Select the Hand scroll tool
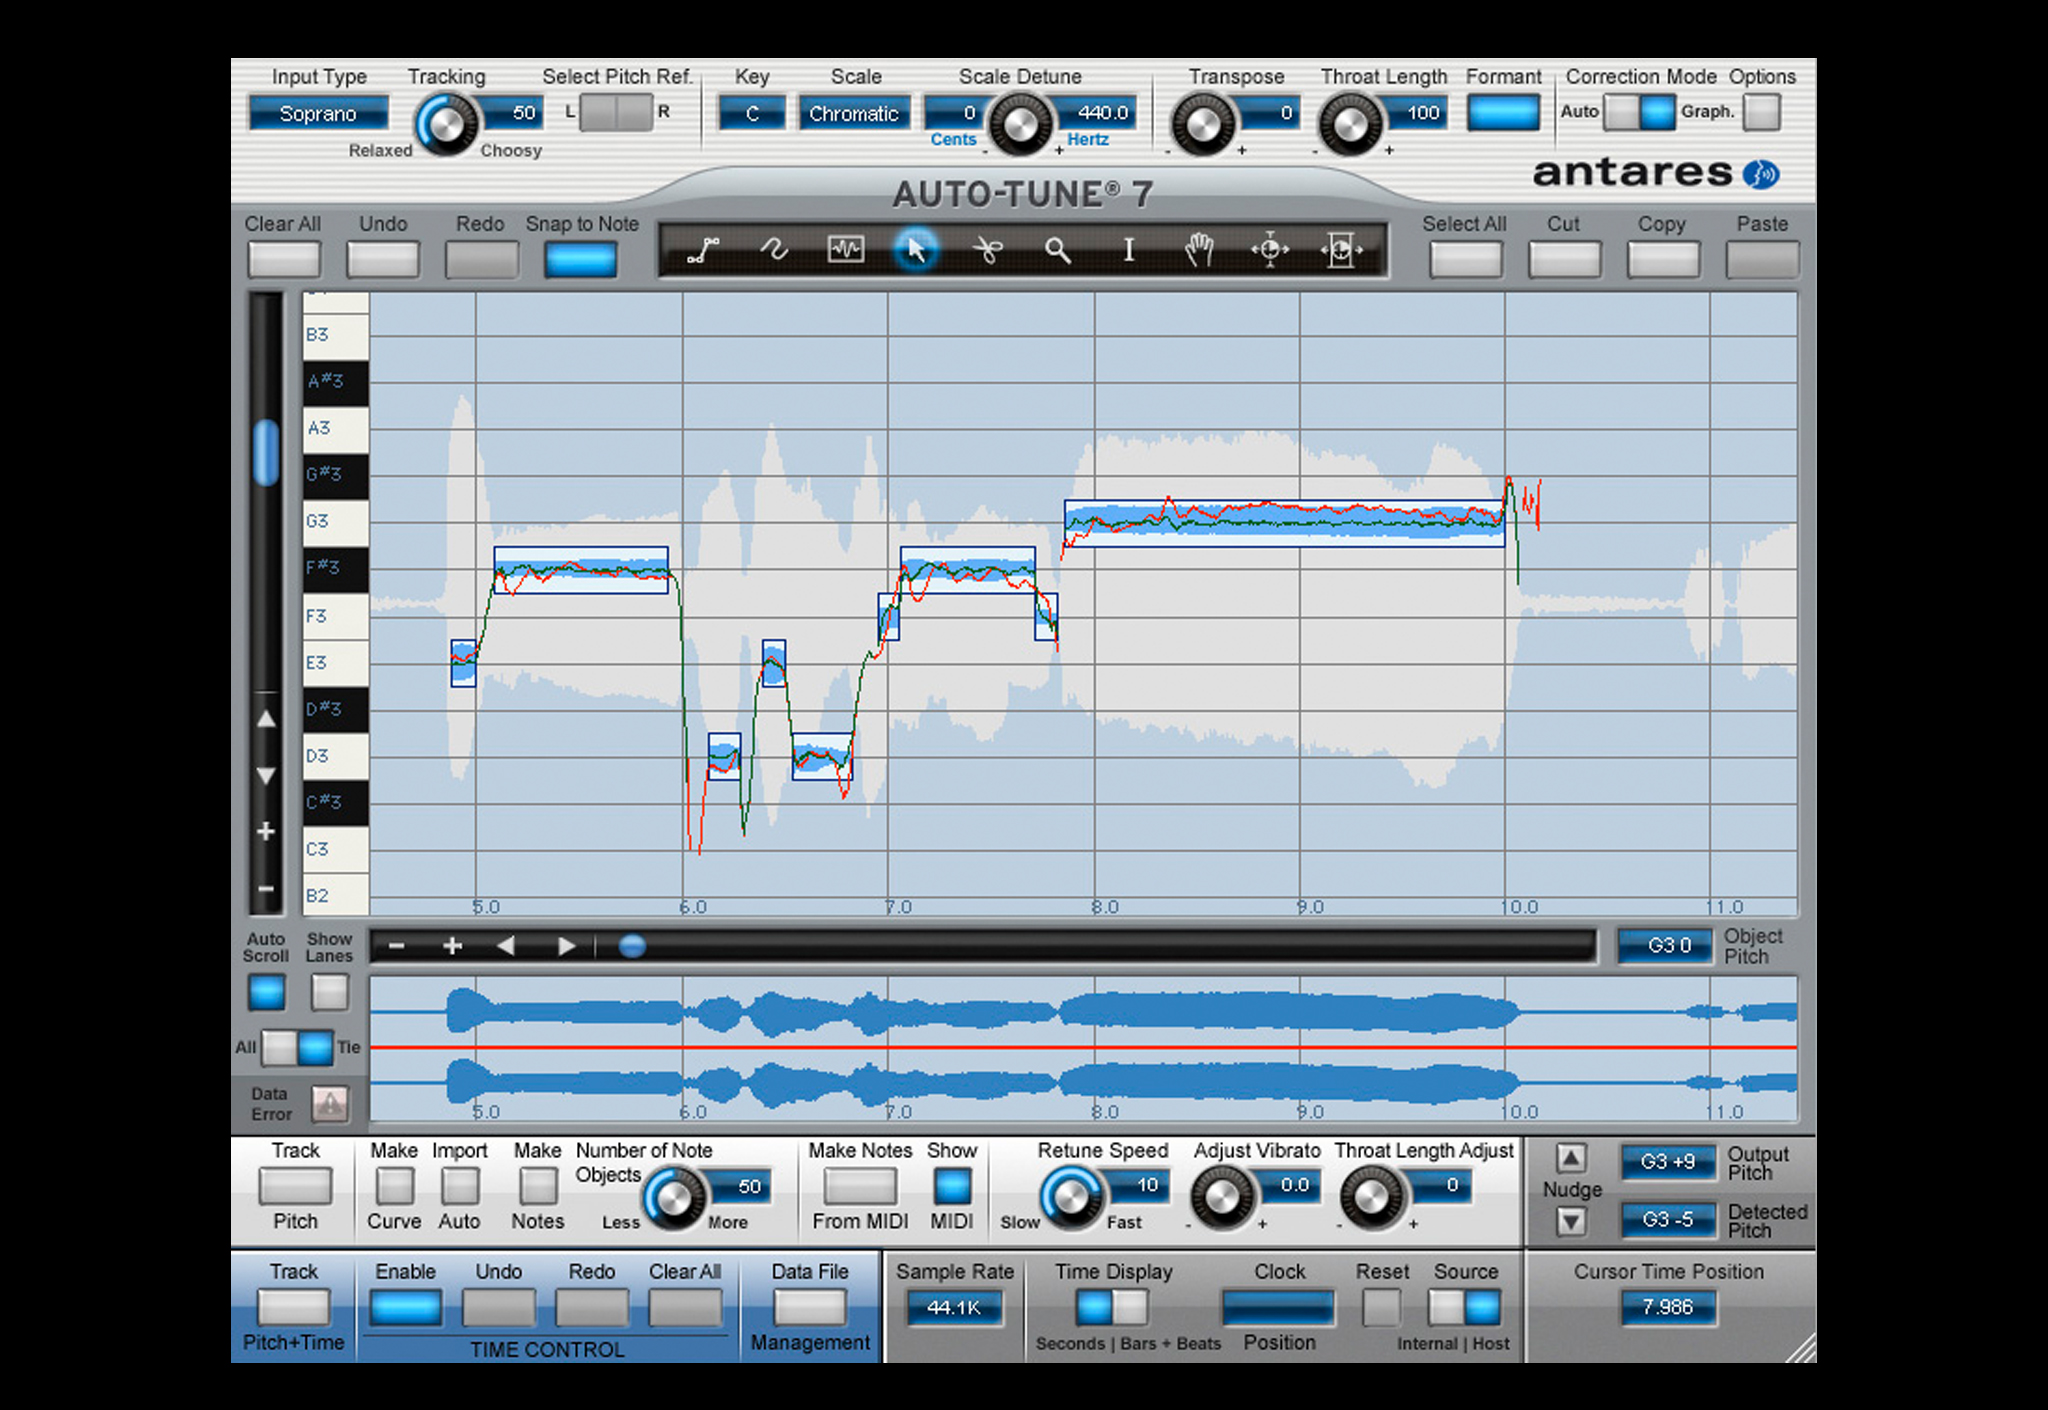2048x1410 pixels. [x=1199, y=250]
